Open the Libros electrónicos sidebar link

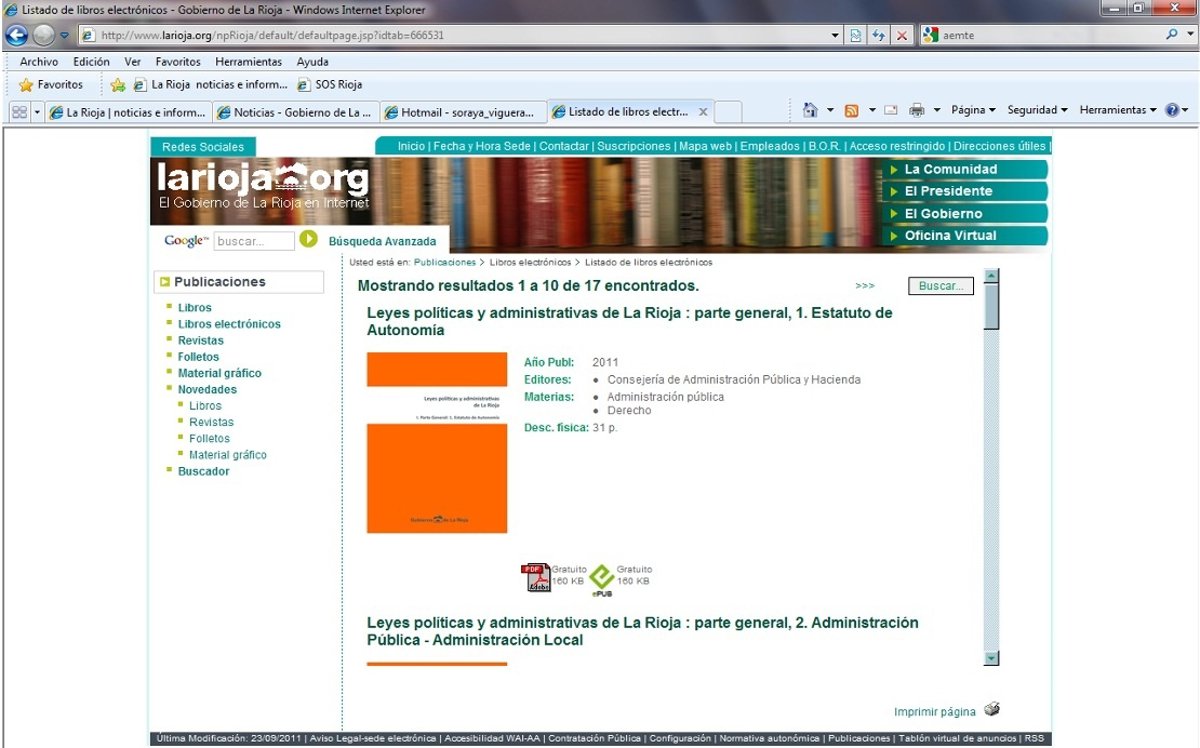click(x=229, y=324)
